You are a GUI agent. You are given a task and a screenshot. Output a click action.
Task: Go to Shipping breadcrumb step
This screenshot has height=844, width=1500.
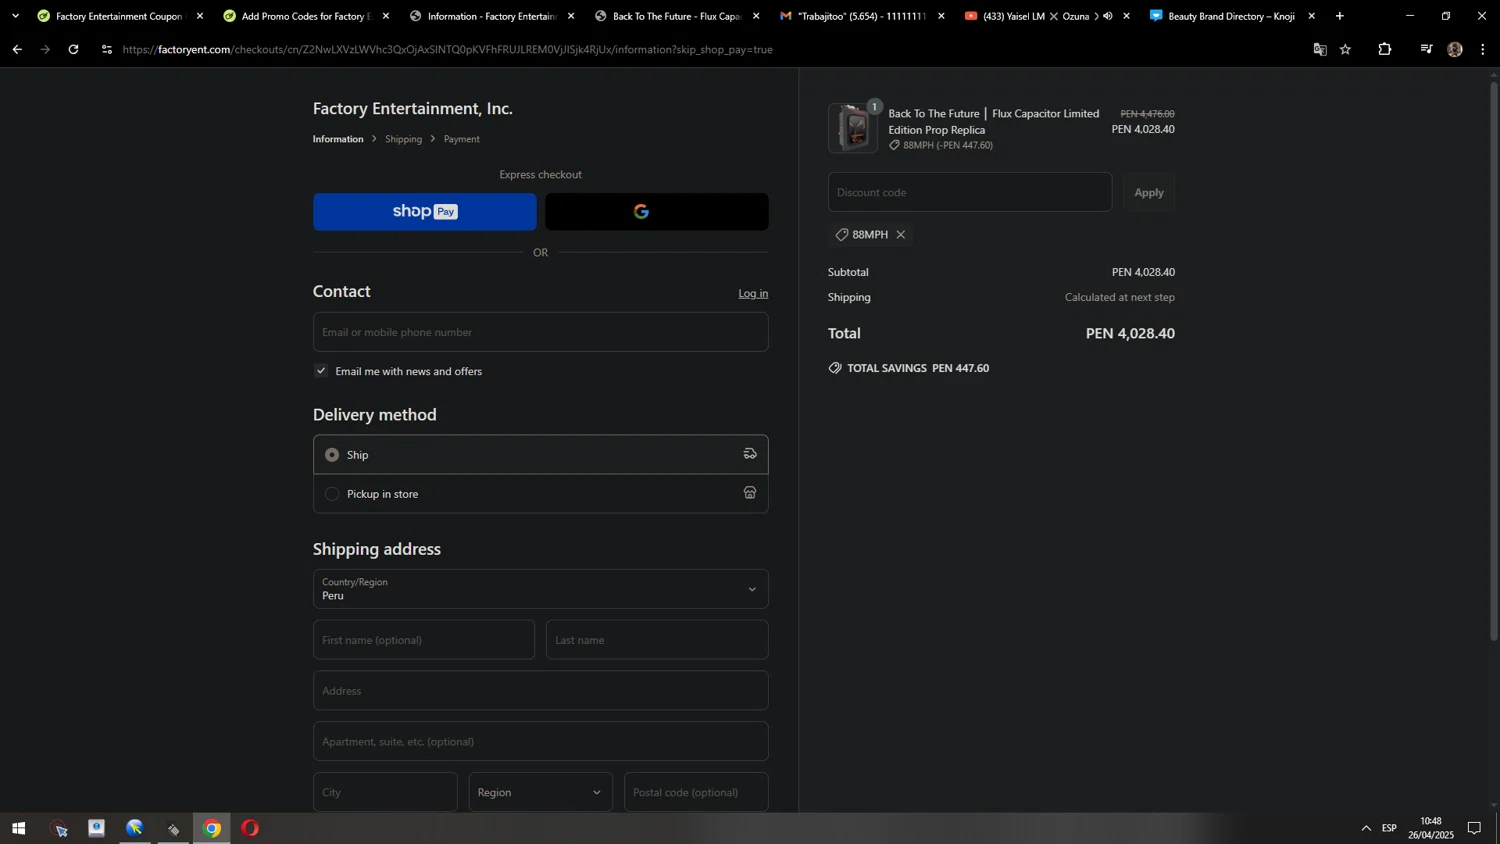[403, 139]
